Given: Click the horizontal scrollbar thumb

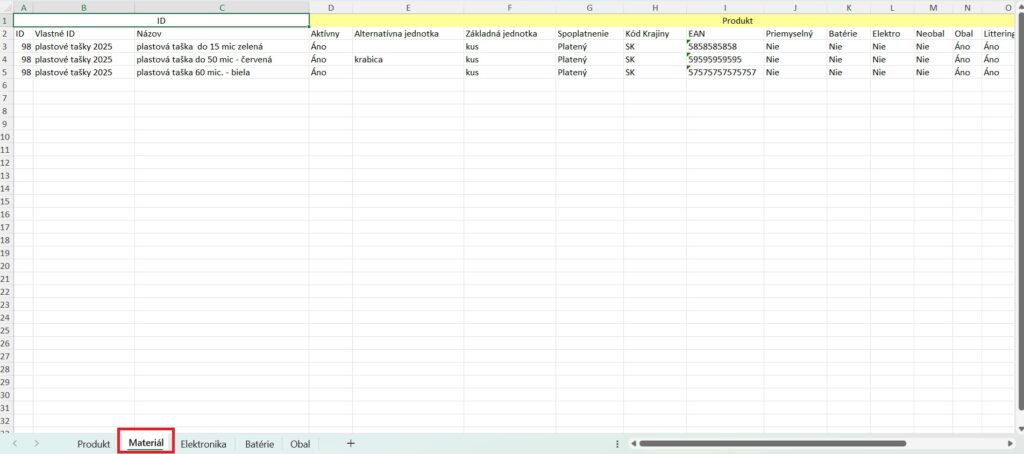Looking at the screenshot, I should tap(820, 443).
